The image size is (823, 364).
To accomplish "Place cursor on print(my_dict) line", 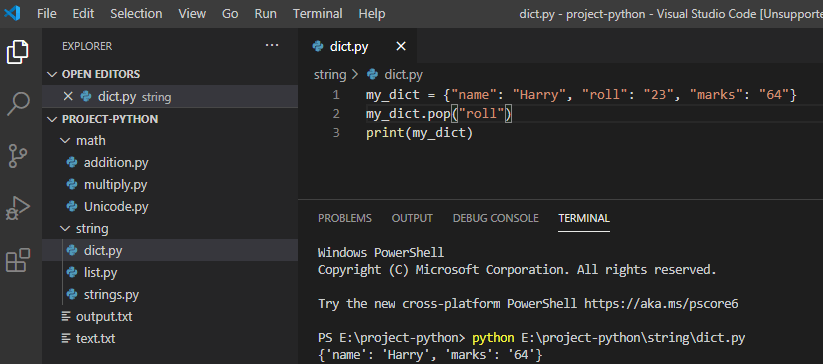I will pos(420,133).
